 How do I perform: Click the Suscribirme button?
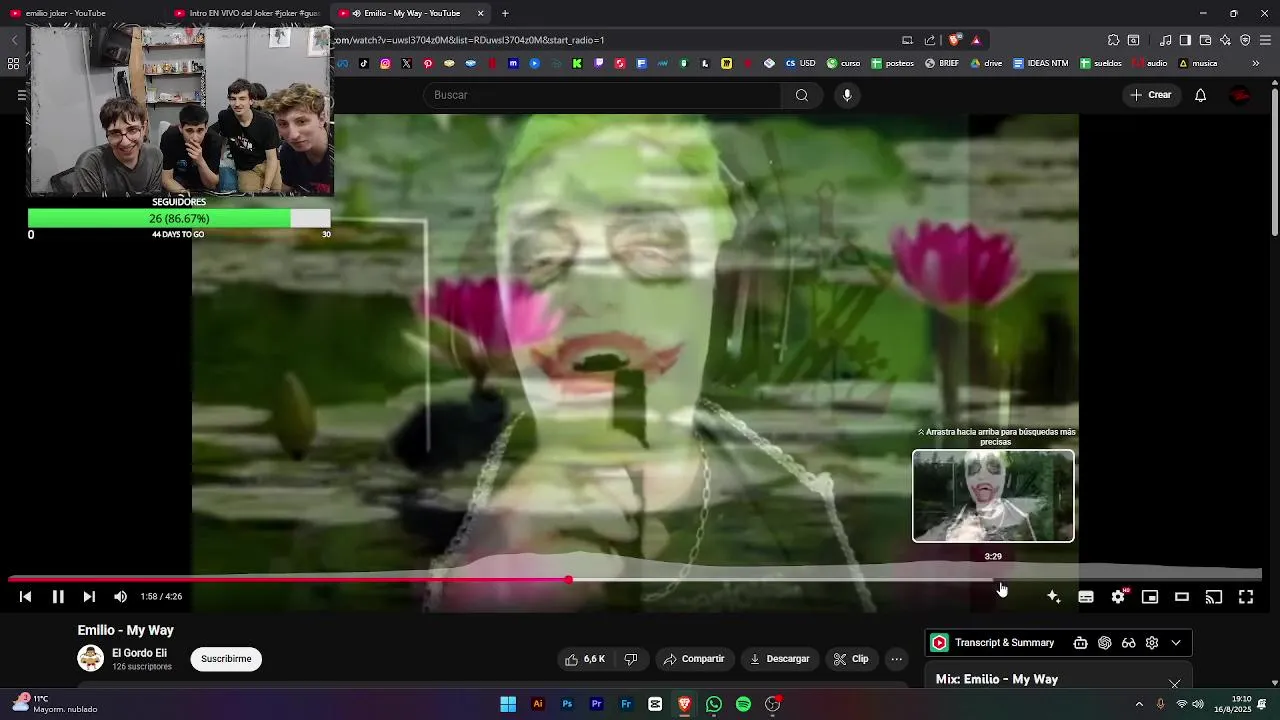(226, 659)
